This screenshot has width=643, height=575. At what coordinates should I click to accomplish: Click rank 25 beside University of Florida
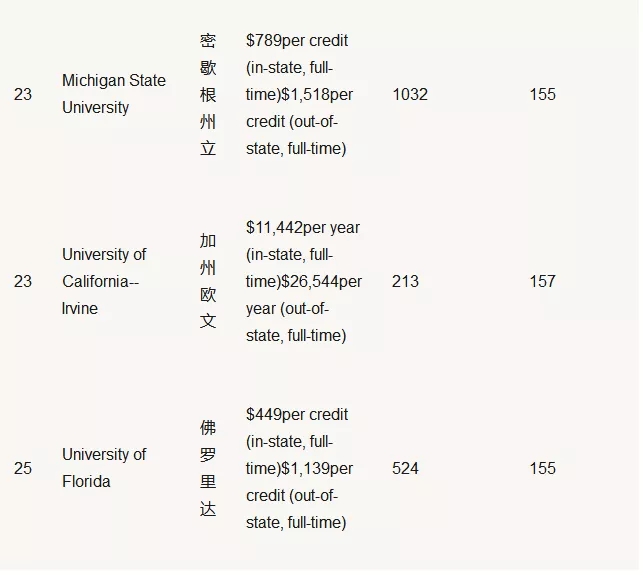(23, 468)
